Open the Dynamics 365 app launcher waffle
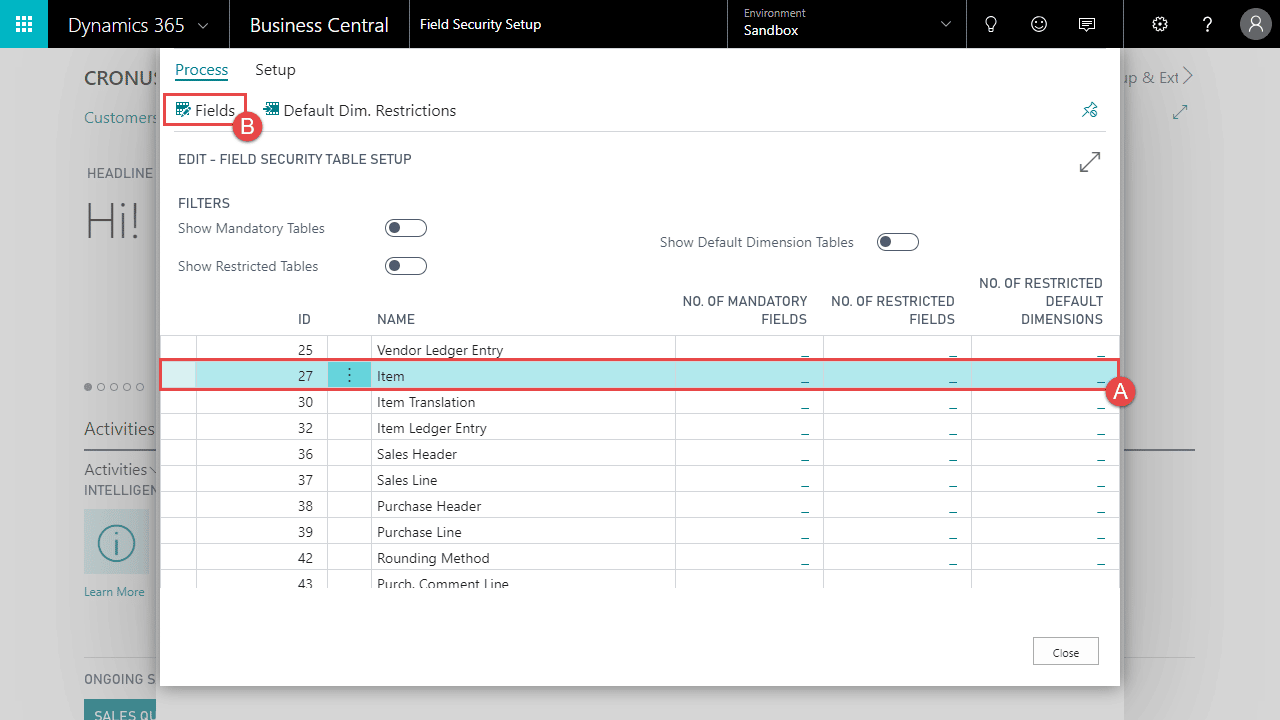1280x720 pixels. coord(24,24)
